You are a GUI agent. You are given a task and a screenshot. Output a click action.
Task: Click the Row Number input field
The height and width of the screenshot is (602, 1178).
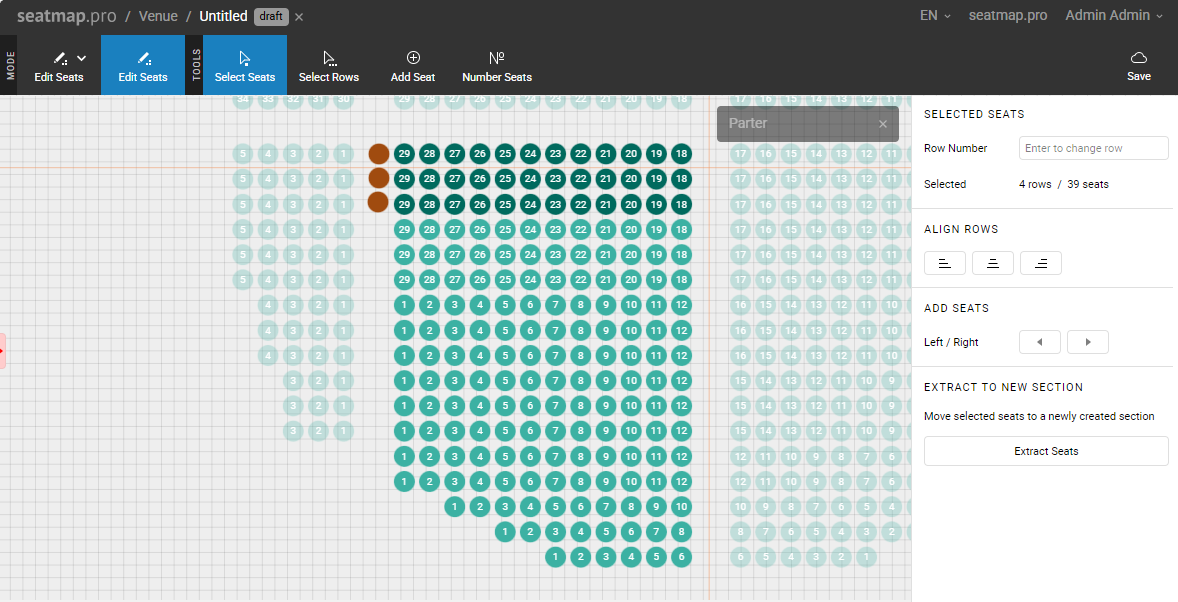(1094, 148)
